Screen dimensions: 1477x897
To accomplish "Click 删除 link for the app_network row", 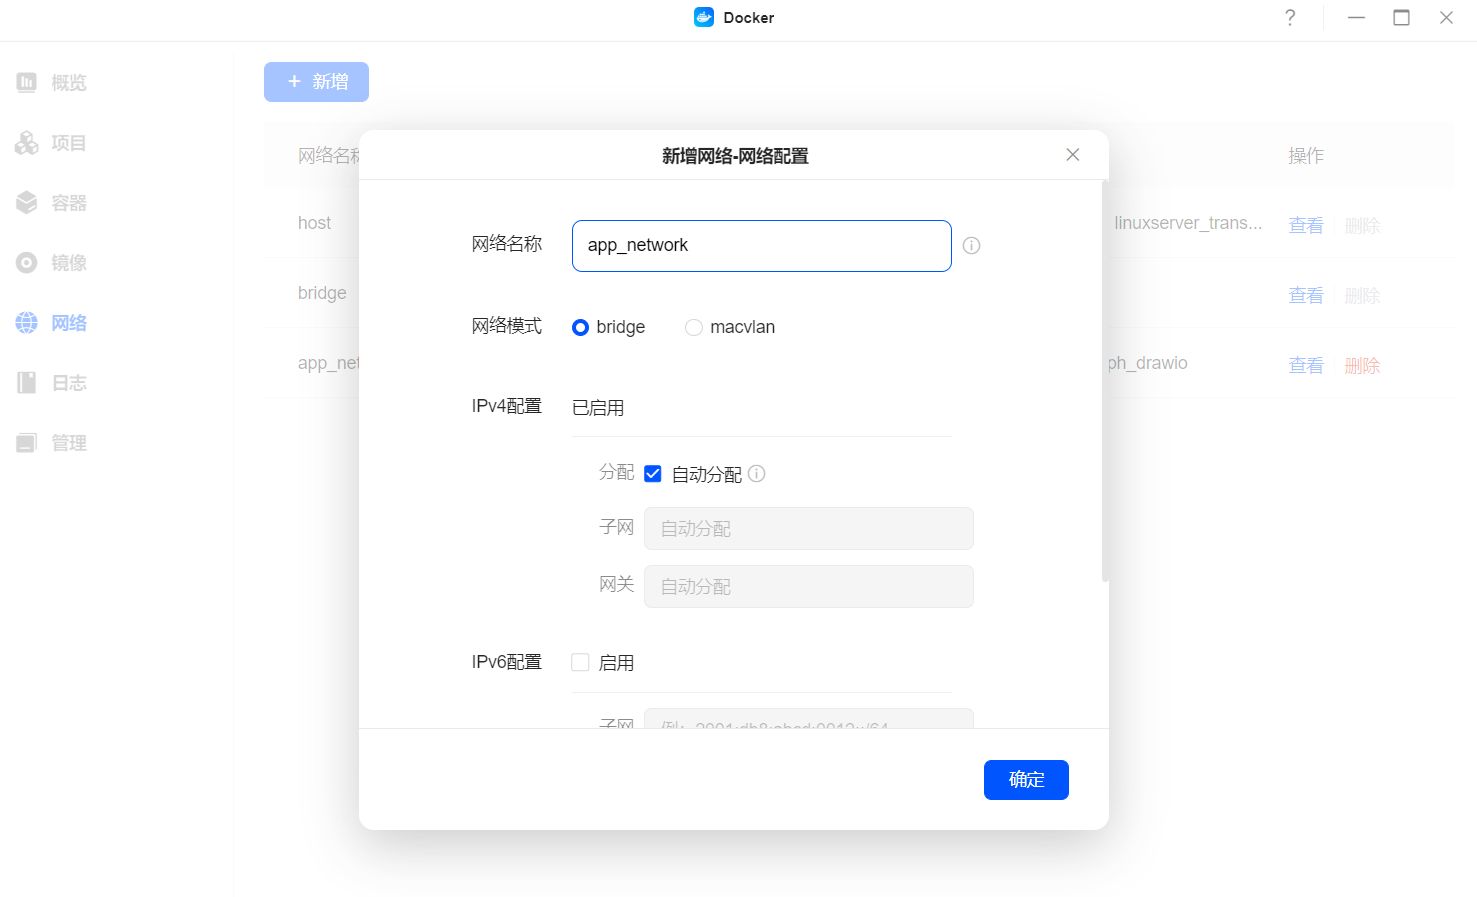I will click(1362, 366).
